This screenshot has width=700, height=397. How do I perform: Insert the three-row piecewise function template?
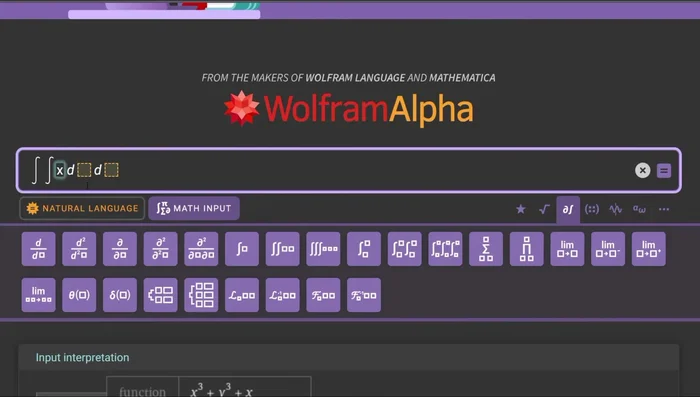coord(201,295)
